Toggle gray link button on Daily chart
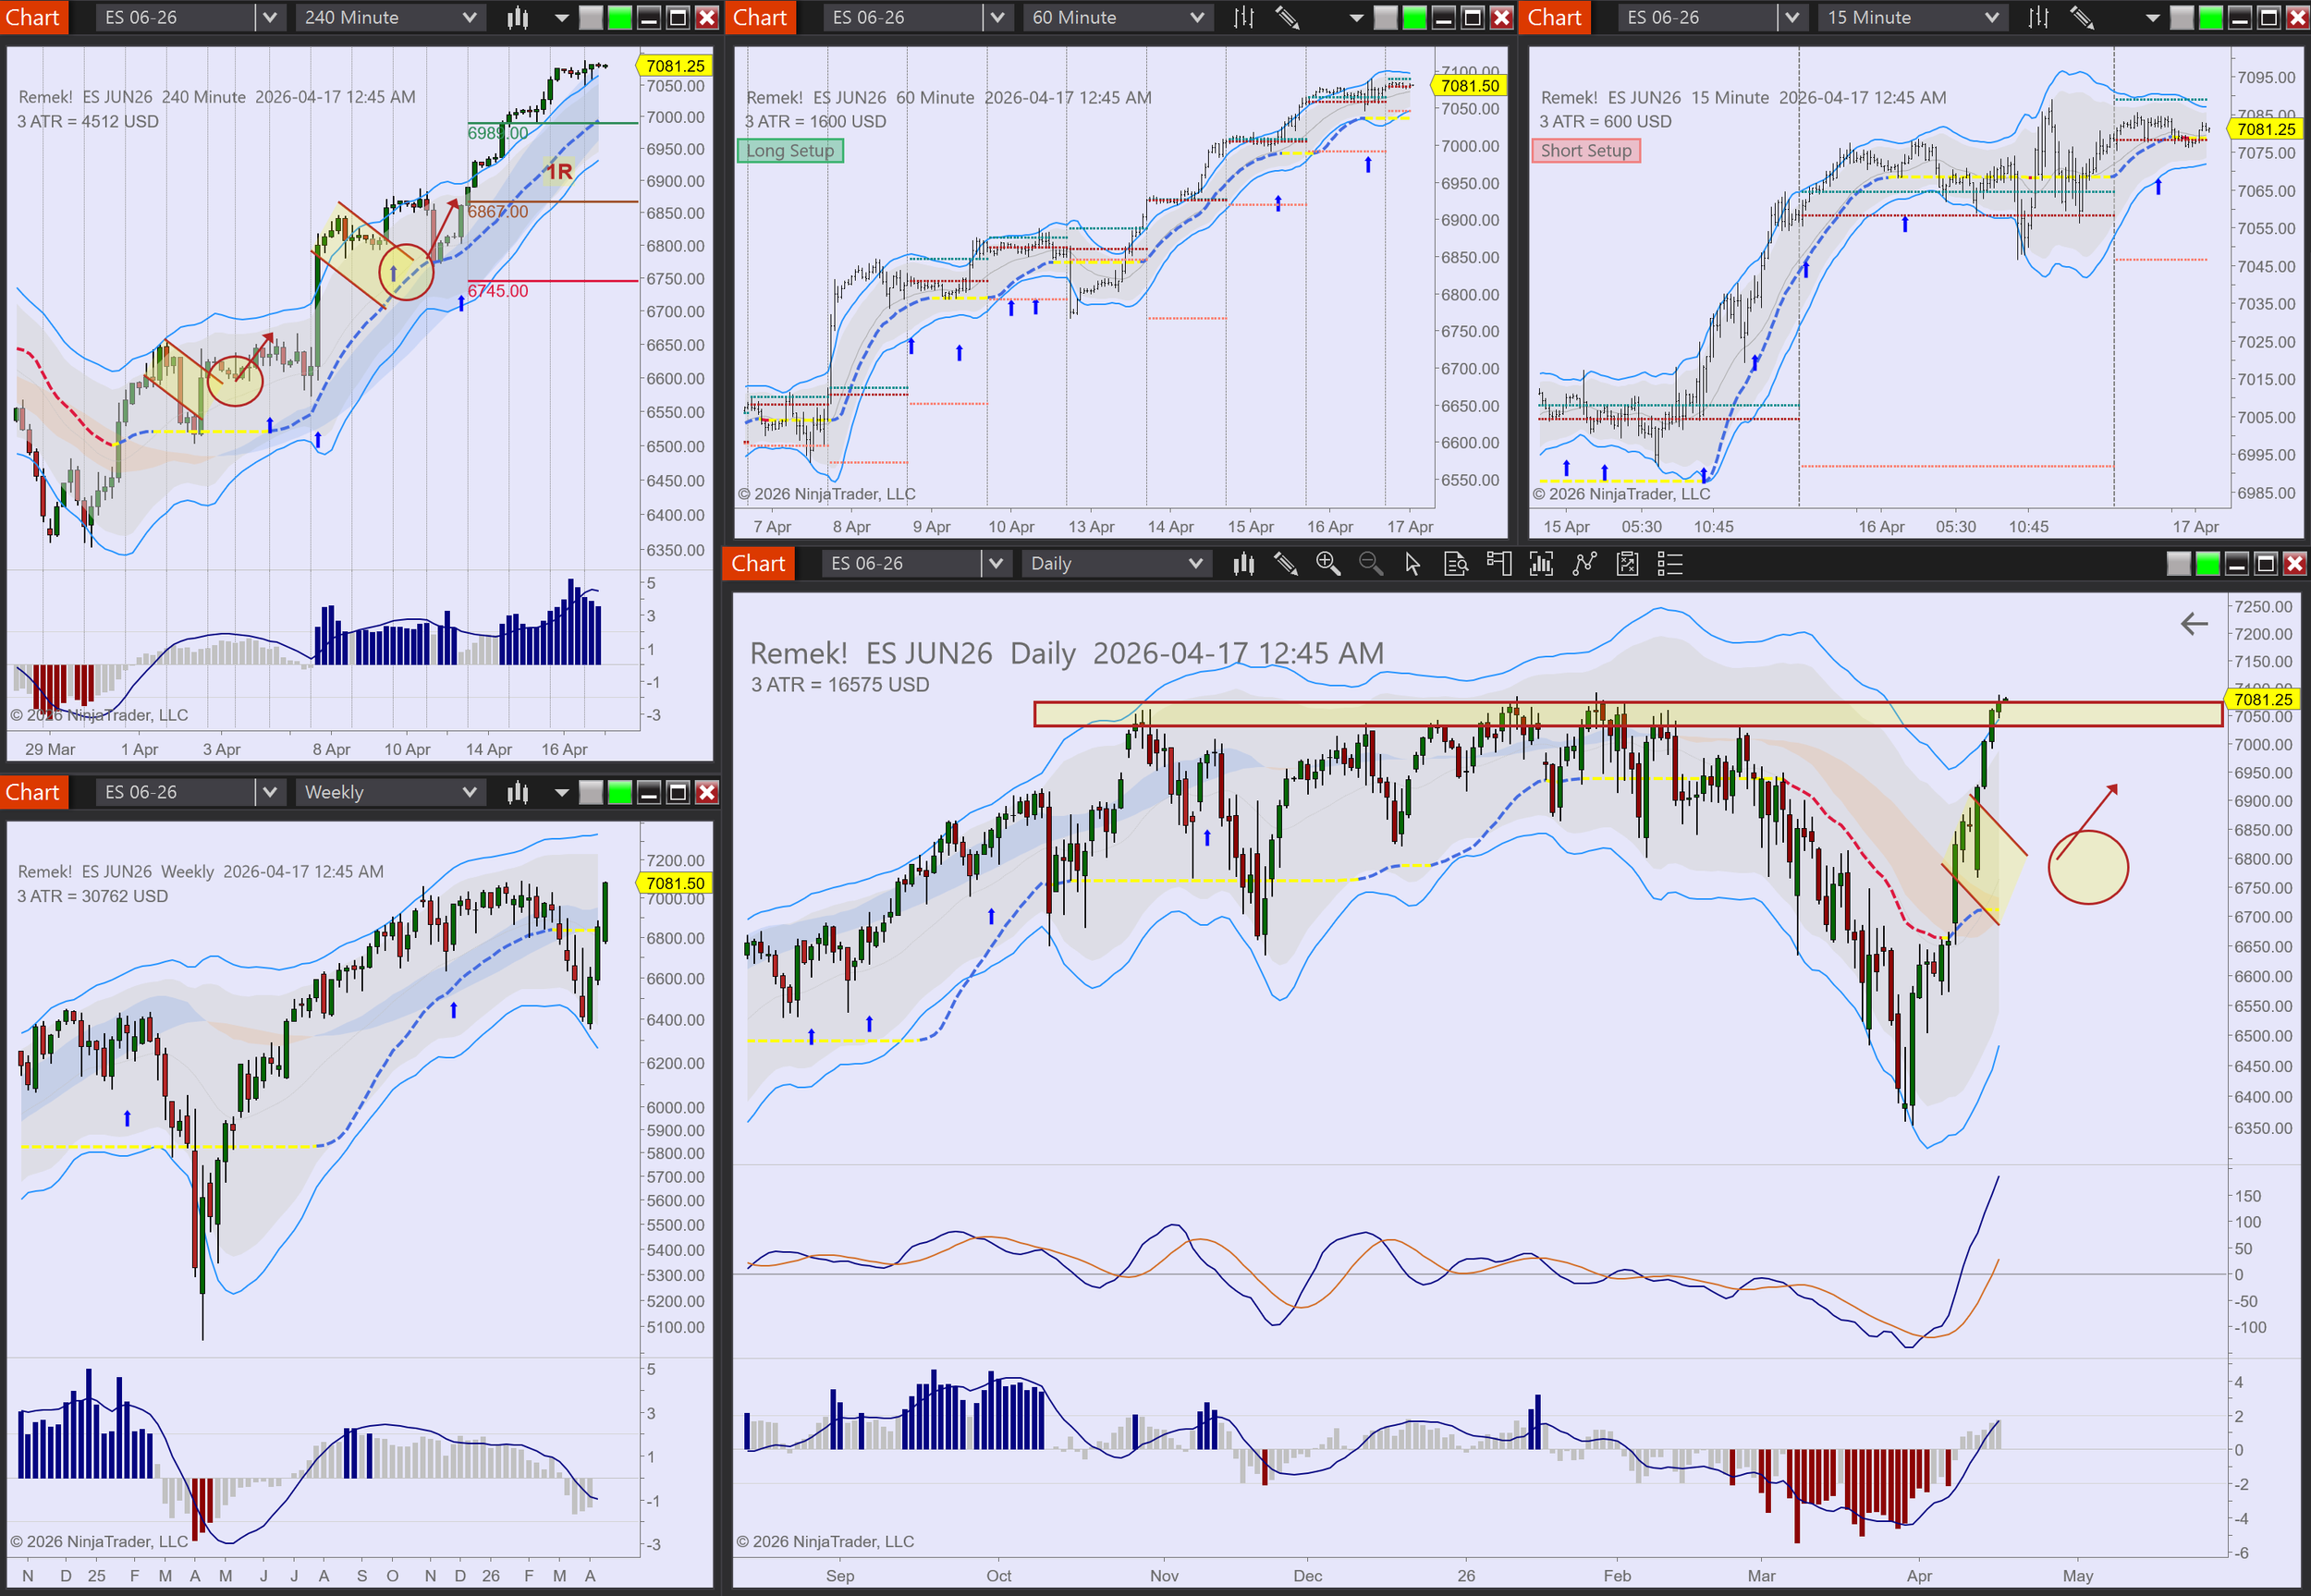 2178,564
